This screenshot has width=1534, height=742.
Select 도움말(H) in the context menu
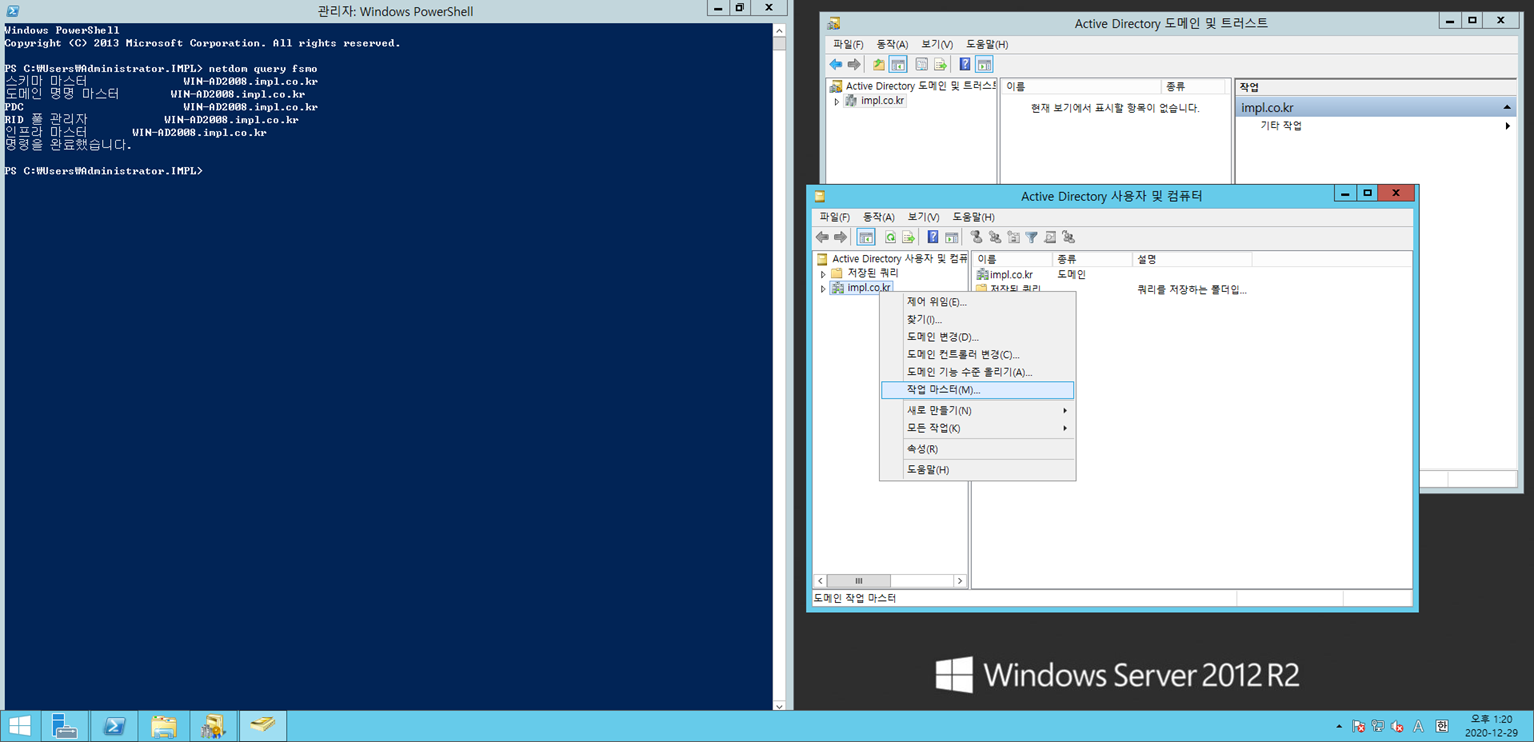[x=977, y=469]
